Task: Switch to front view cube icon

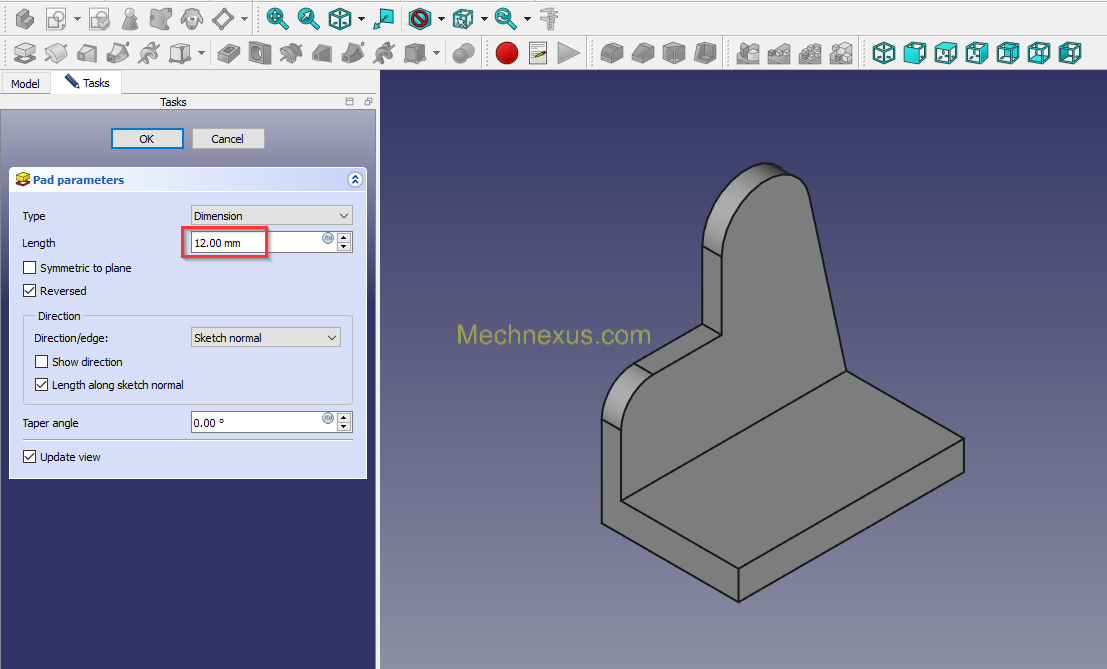Action: point(915,54)
